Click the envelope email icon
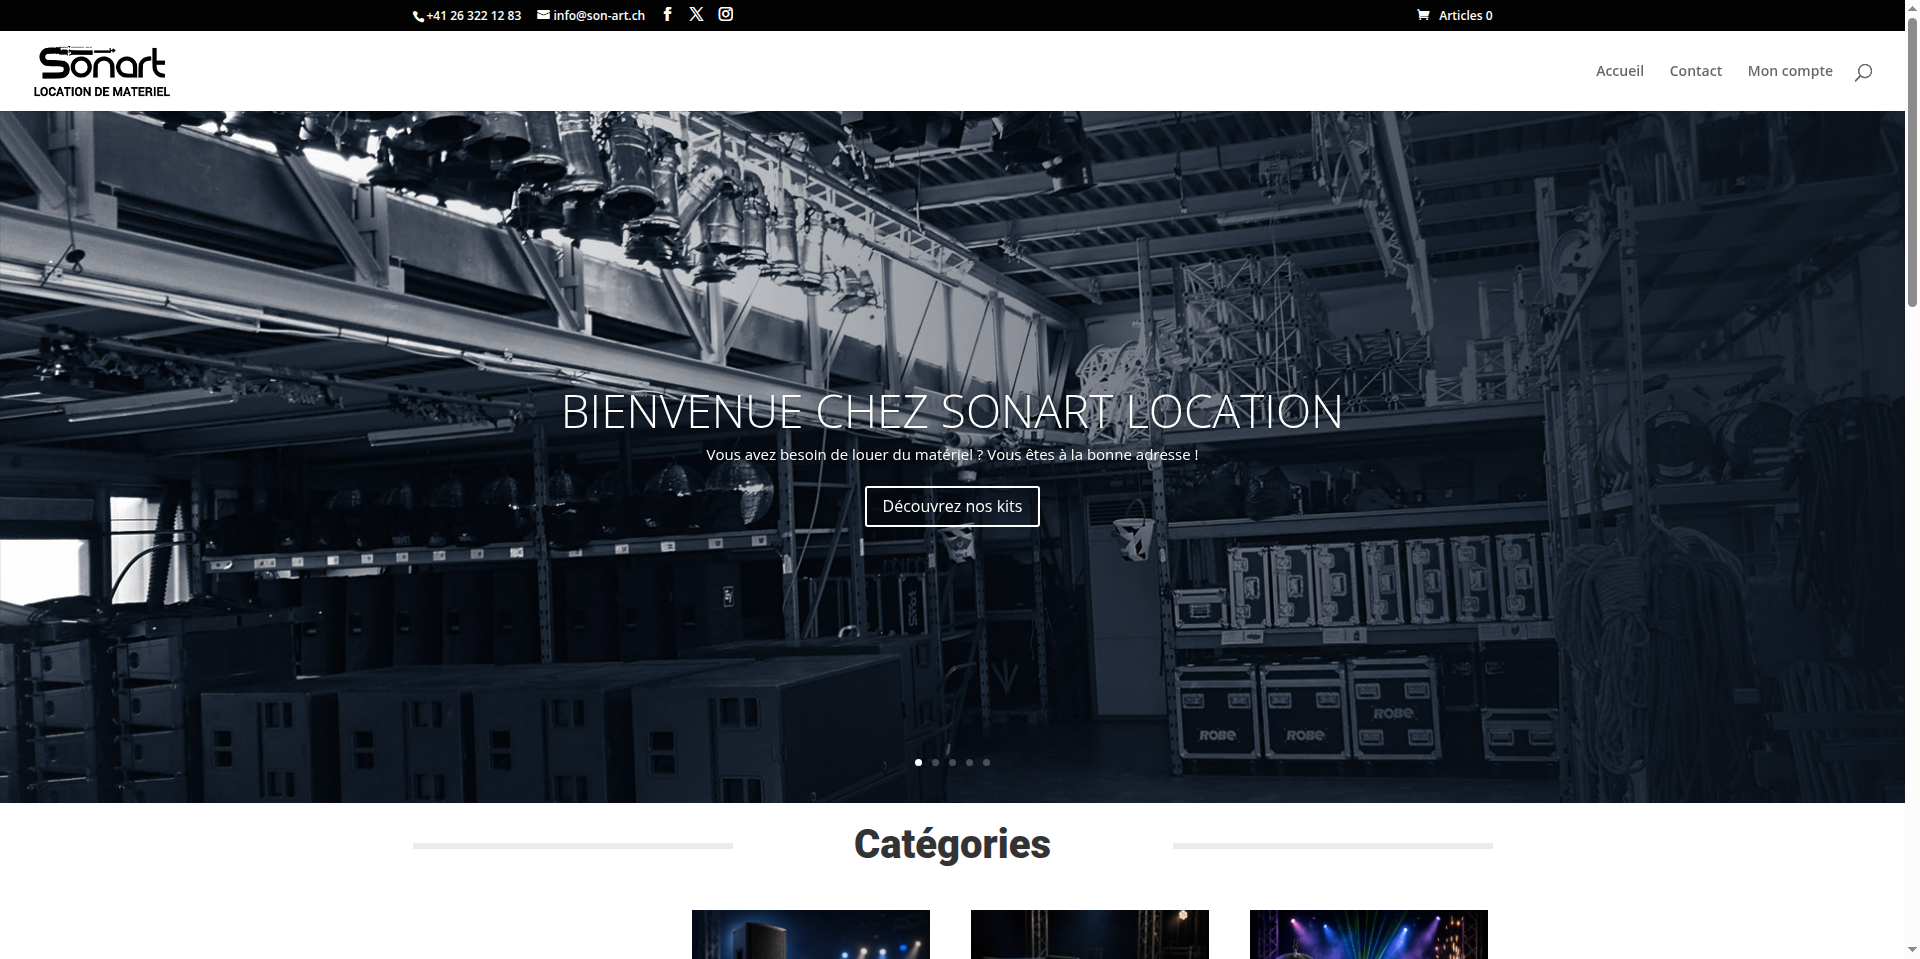Image resolution: width=1920 pixels, height=959 pixels. [x=543, y=15]
